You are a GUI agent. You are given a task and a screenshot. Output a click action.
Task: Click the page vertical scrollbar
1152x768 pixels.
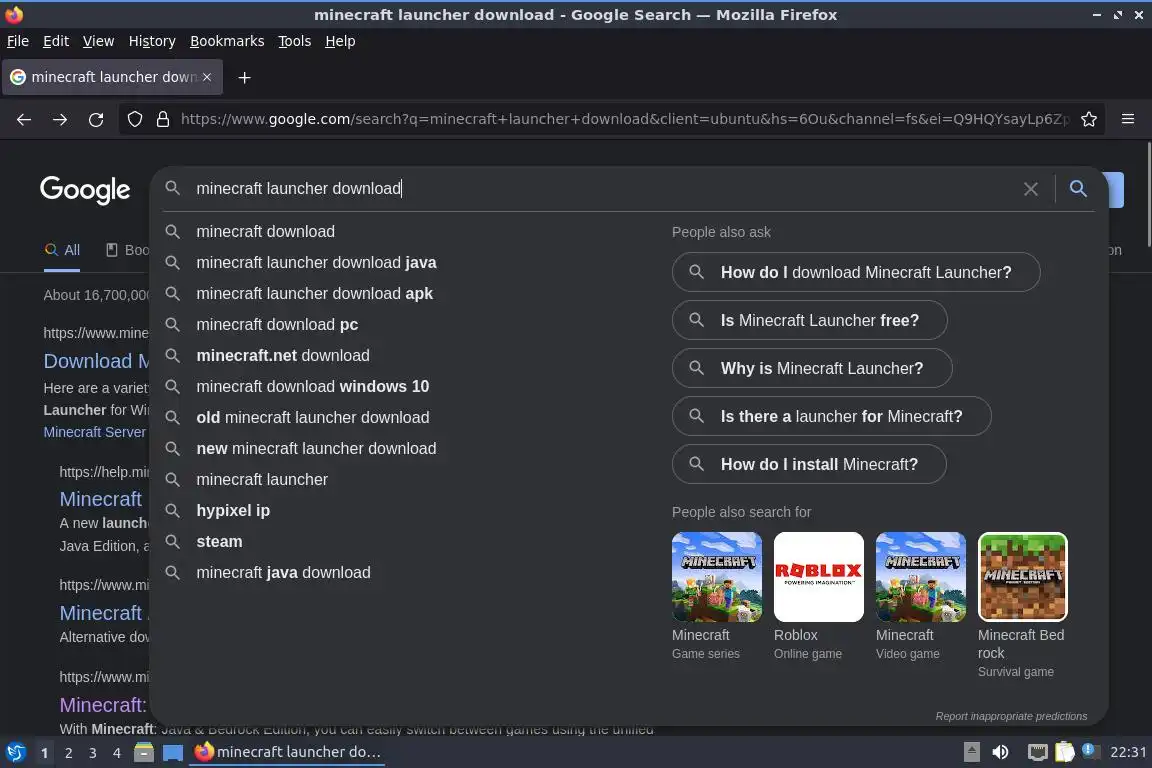[1148, 194]
